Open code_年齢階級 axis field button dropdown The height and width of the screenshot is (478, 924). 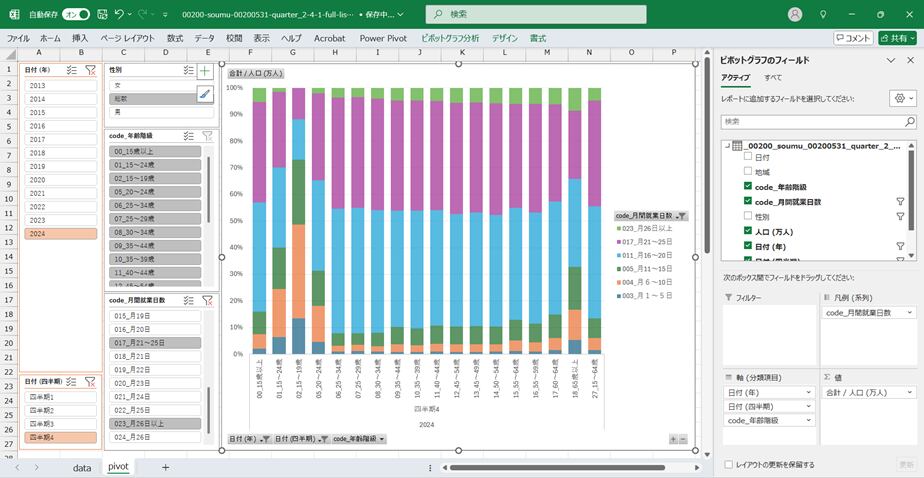click(x=380, y=439)
